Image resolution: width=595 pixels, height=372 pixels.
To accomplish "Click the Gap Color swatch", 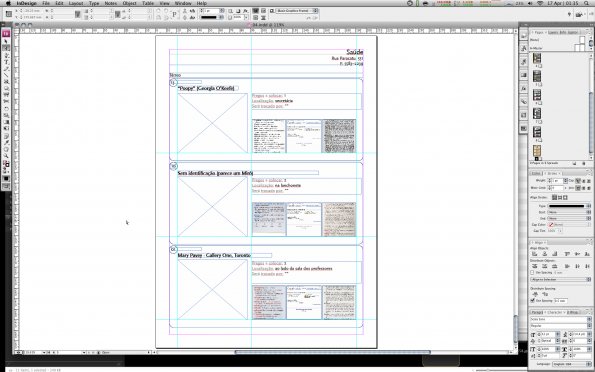I will pyautogui.click(x=551, y=225).
